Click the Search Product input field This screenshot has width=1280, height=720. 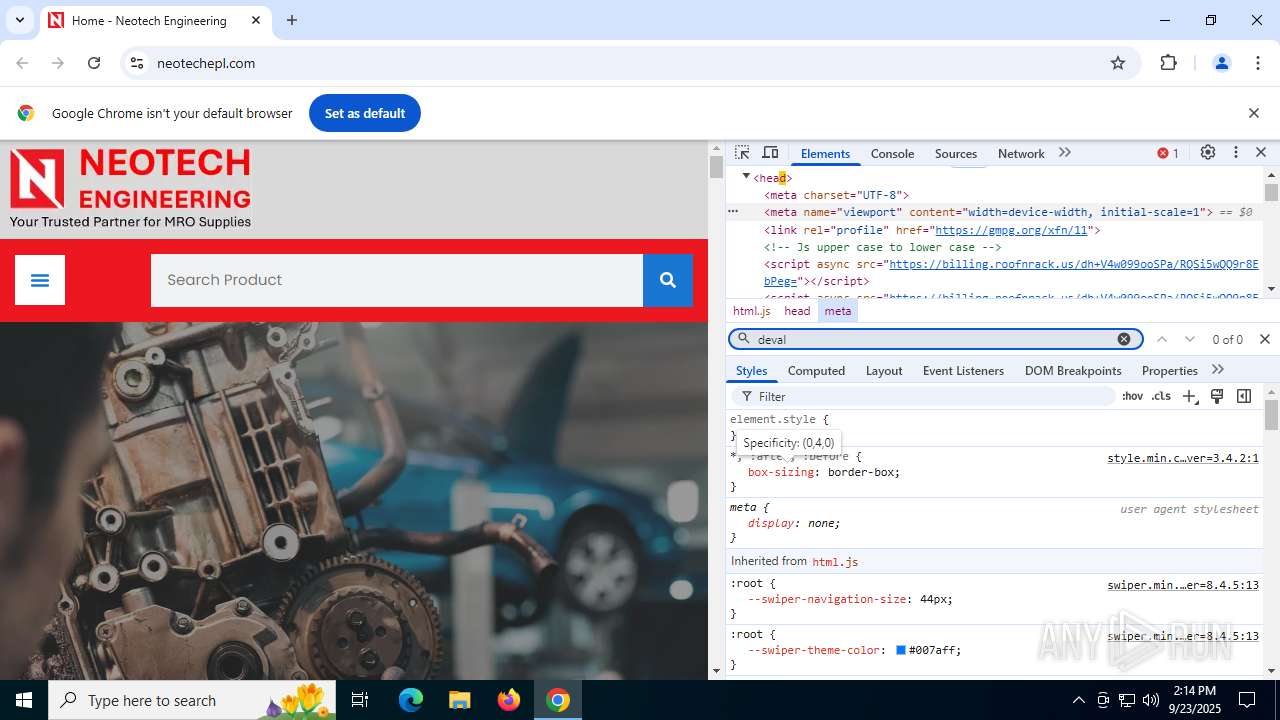(396, 280)
